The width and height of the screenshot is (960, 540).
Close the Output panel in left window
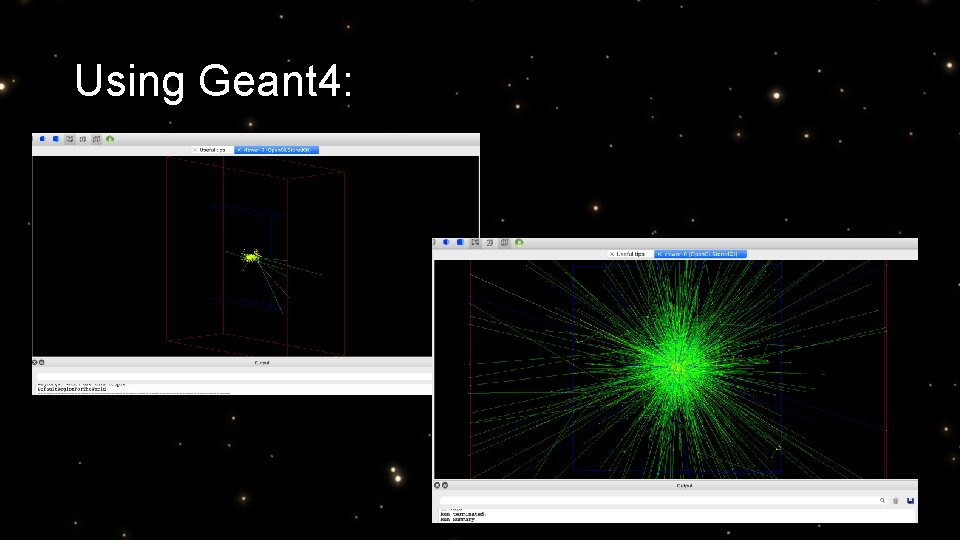[x=35, y=362]
